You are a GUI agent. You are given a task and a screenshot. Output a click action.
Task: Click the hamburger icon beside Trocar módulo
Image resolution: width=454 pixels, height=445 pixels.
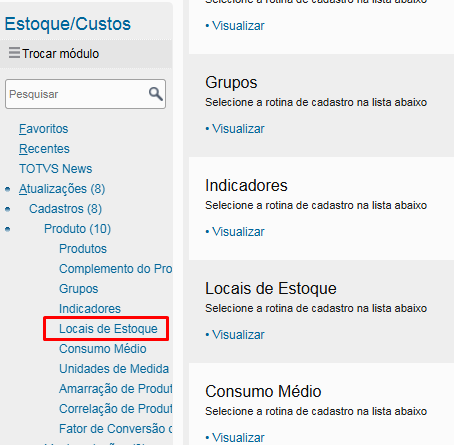coord(14,53)
